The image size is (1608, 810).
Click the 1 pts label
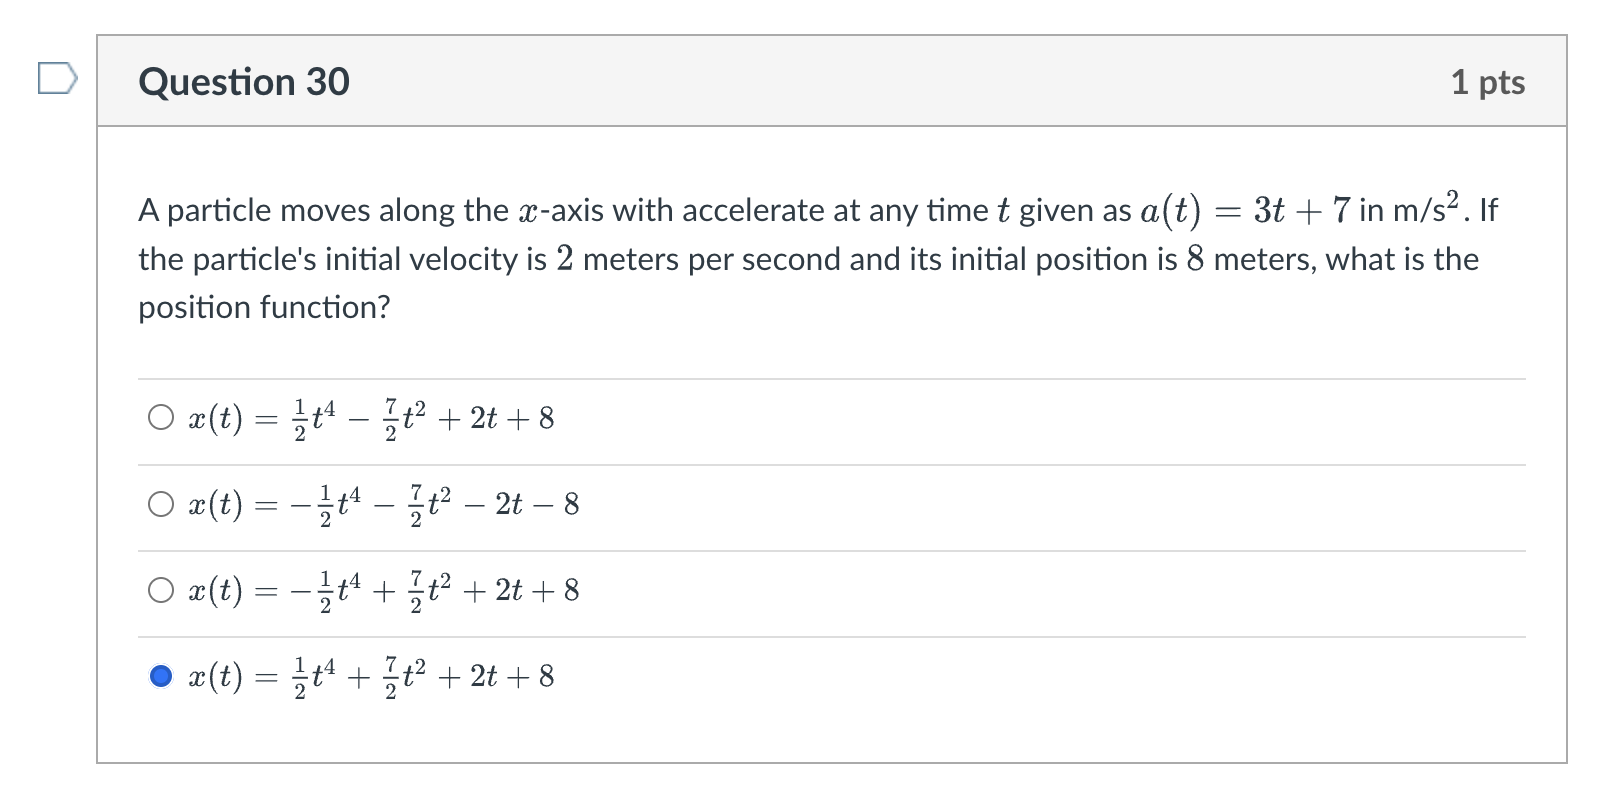tap(1489, 82)
